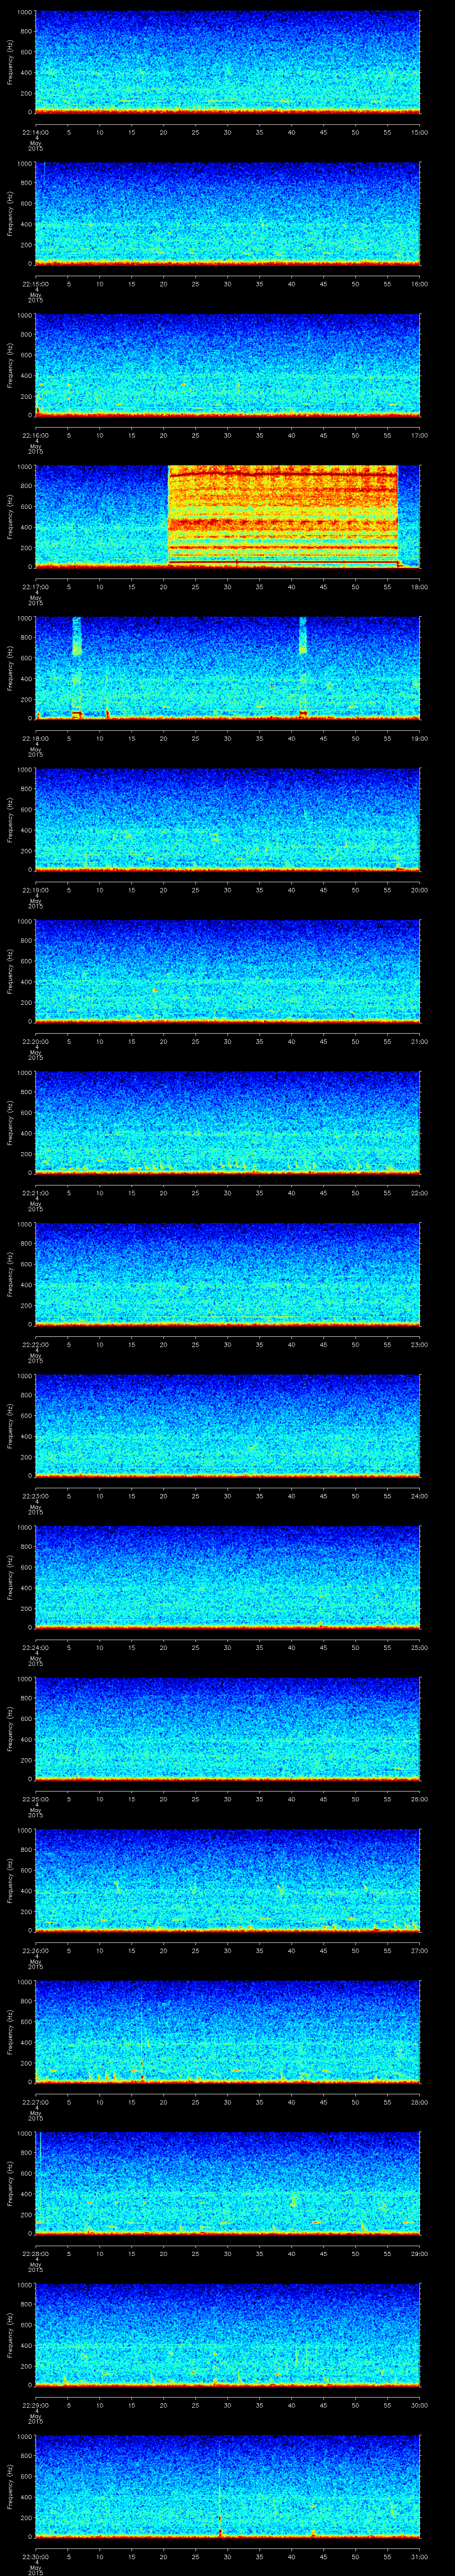Click the 22:20:00 start time label
Viewport: 455px width, 2576px height.
(x=35, y=1041)
